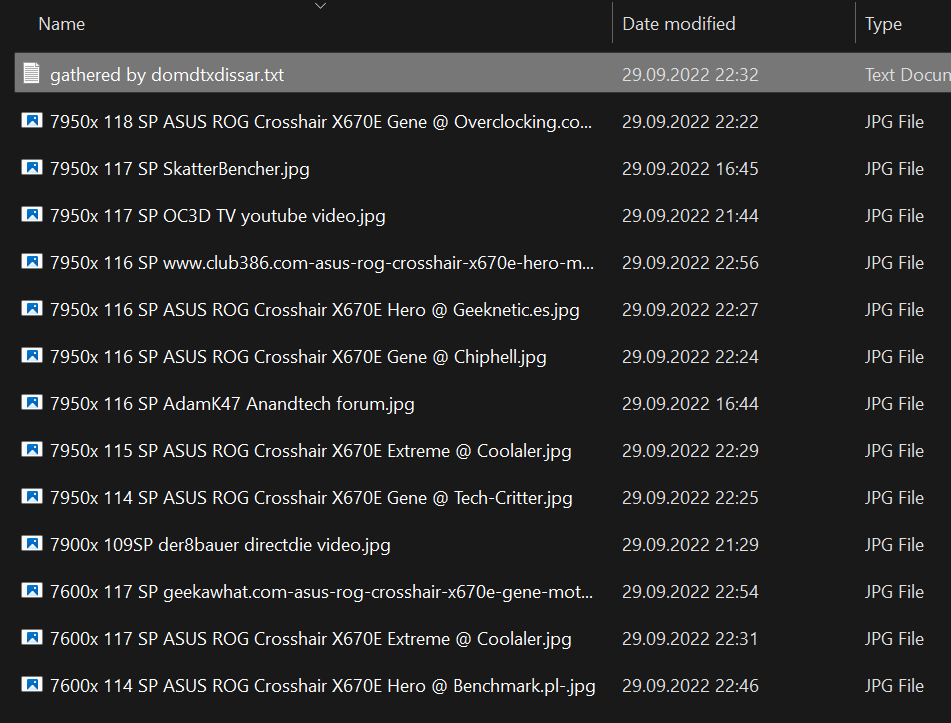Click the date 29.09.2022 21:44 for OC3D TV

click(x=690, y=216)
